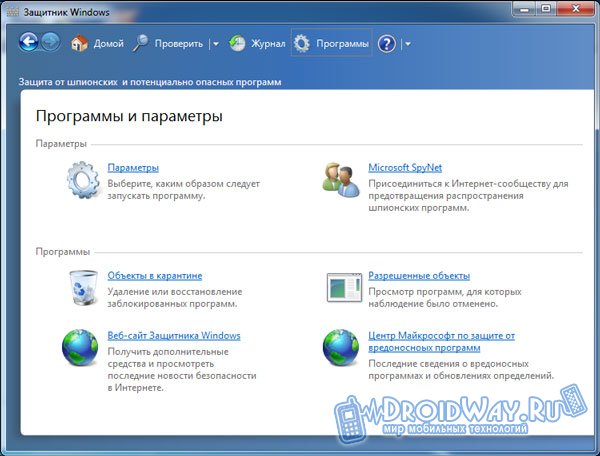Viewport: 600px width, 456px height.
Task: Click the recycle bin quarantine icon
Action: tap(83, 288)
